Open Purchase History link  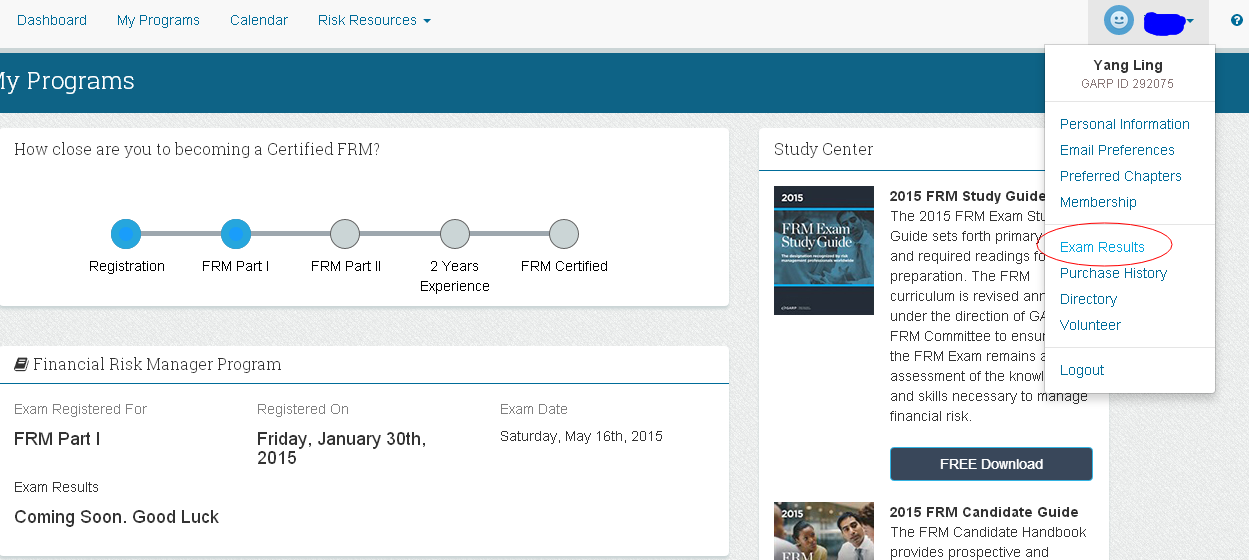point(1113,273)
